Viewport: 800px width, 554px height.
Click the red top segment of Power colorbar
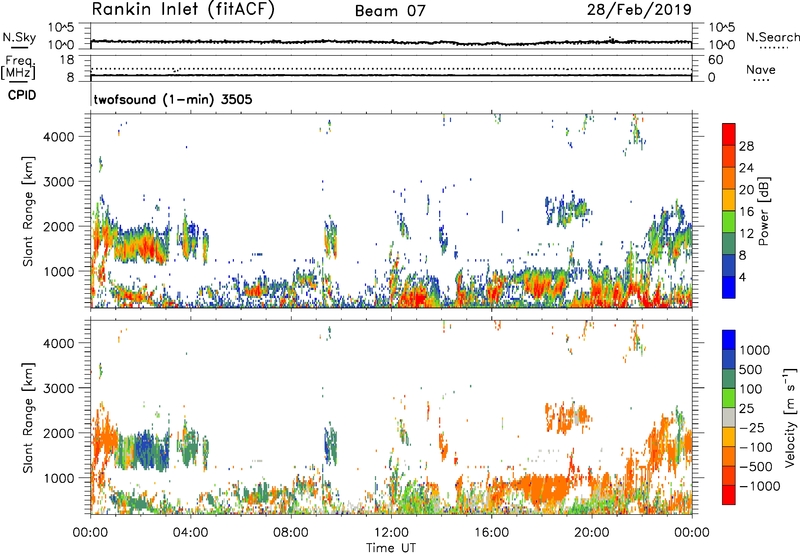pyautogui.click(x=729, y=134)
